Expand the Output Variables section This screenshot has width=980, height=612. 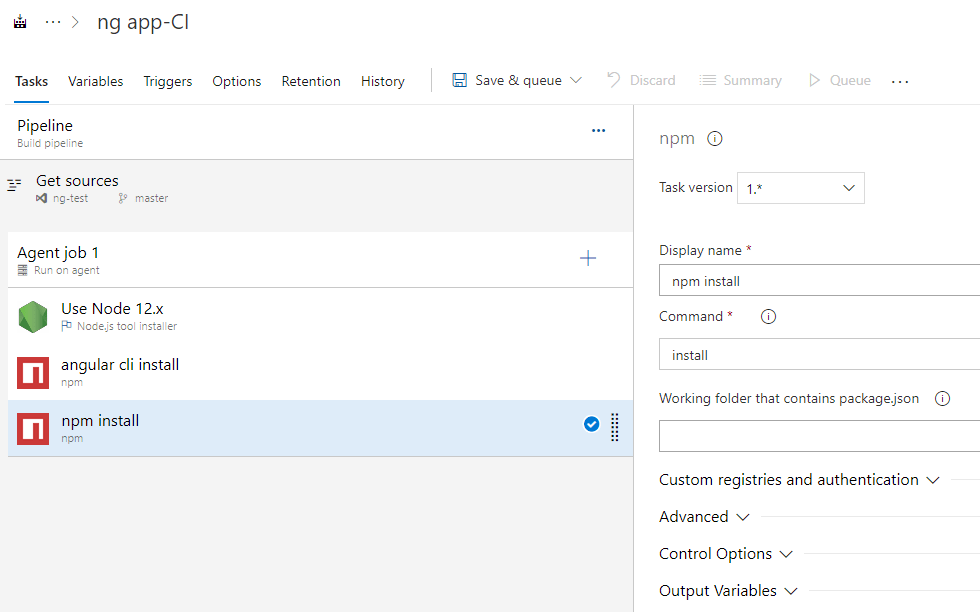[728, 591]
